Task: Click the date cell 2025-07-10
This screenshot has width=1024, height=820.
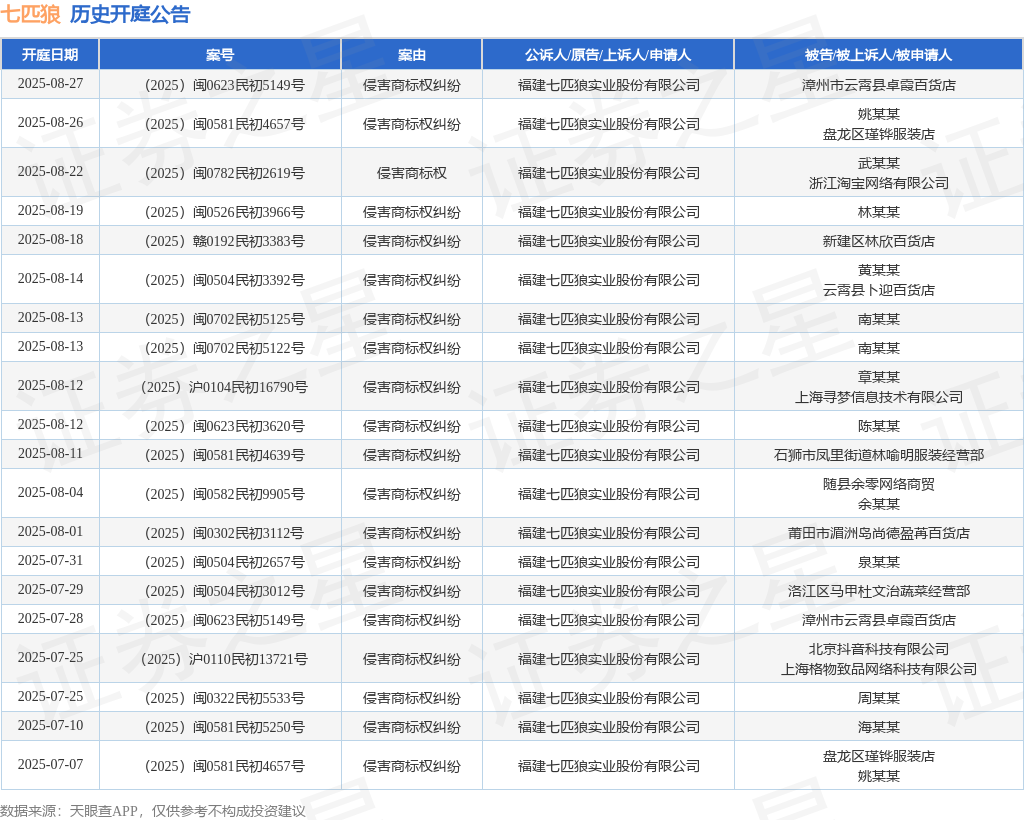Action: point(50,725)
